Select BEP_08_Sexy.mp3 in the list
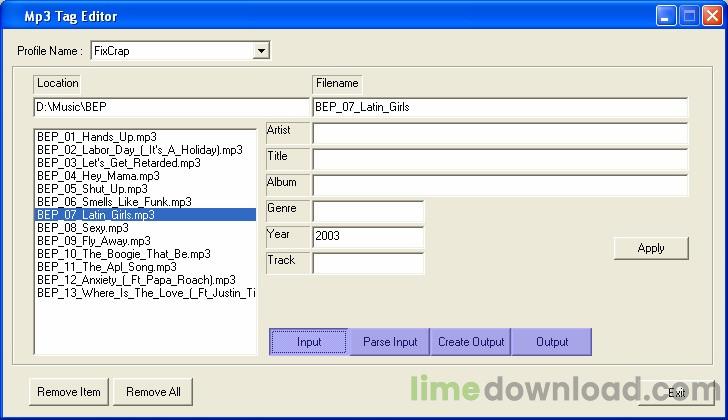Image resolution: width=728 pixels, height=420 pixels. (x=145, y=228)
